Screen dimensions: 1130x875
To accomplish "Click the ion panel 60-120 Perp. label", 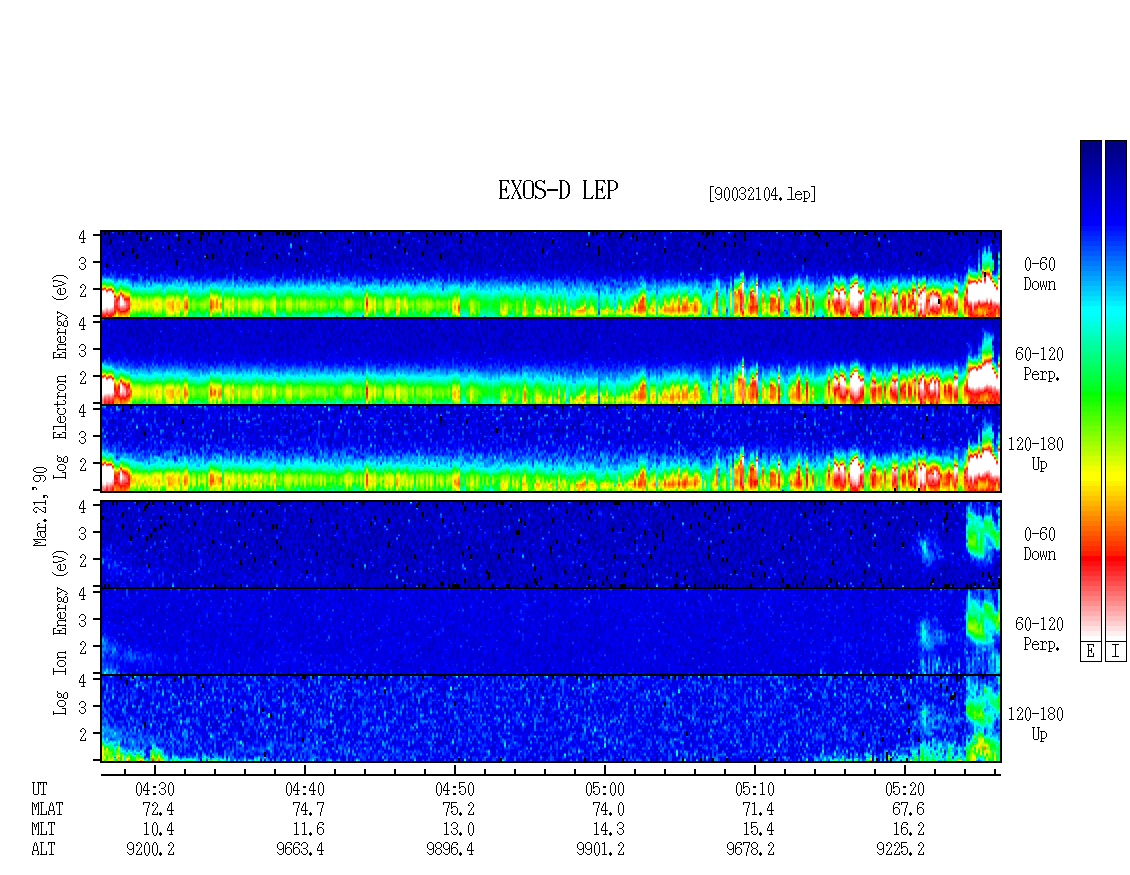I will (1038, 634).
